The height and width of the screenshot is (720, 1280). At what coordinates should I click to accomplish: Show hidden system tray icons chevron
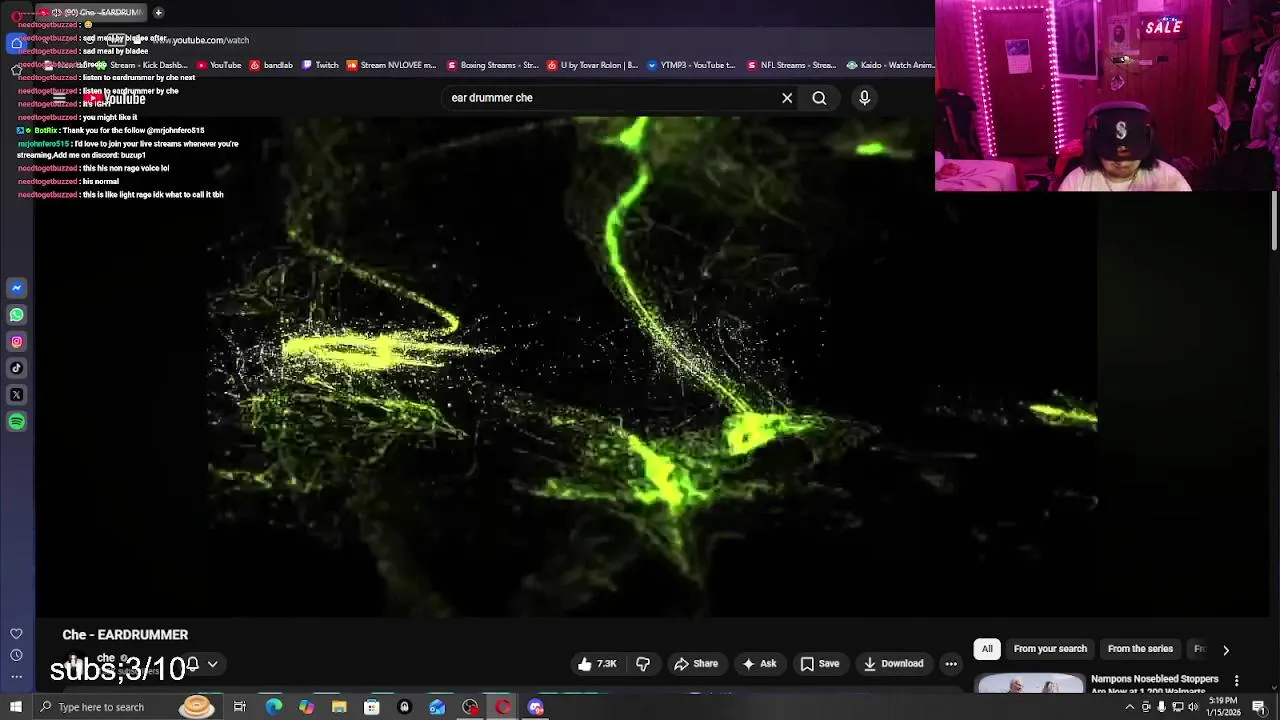point(1130,707)
